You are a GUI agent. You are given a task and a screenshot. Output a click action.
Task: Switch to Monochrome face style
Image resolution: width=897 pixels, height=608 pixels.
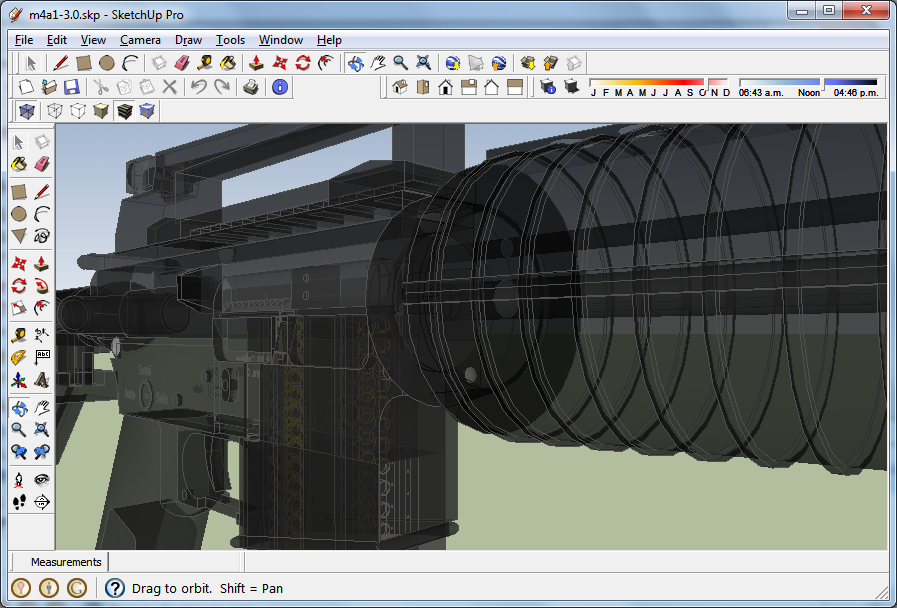tap(147, 111)
